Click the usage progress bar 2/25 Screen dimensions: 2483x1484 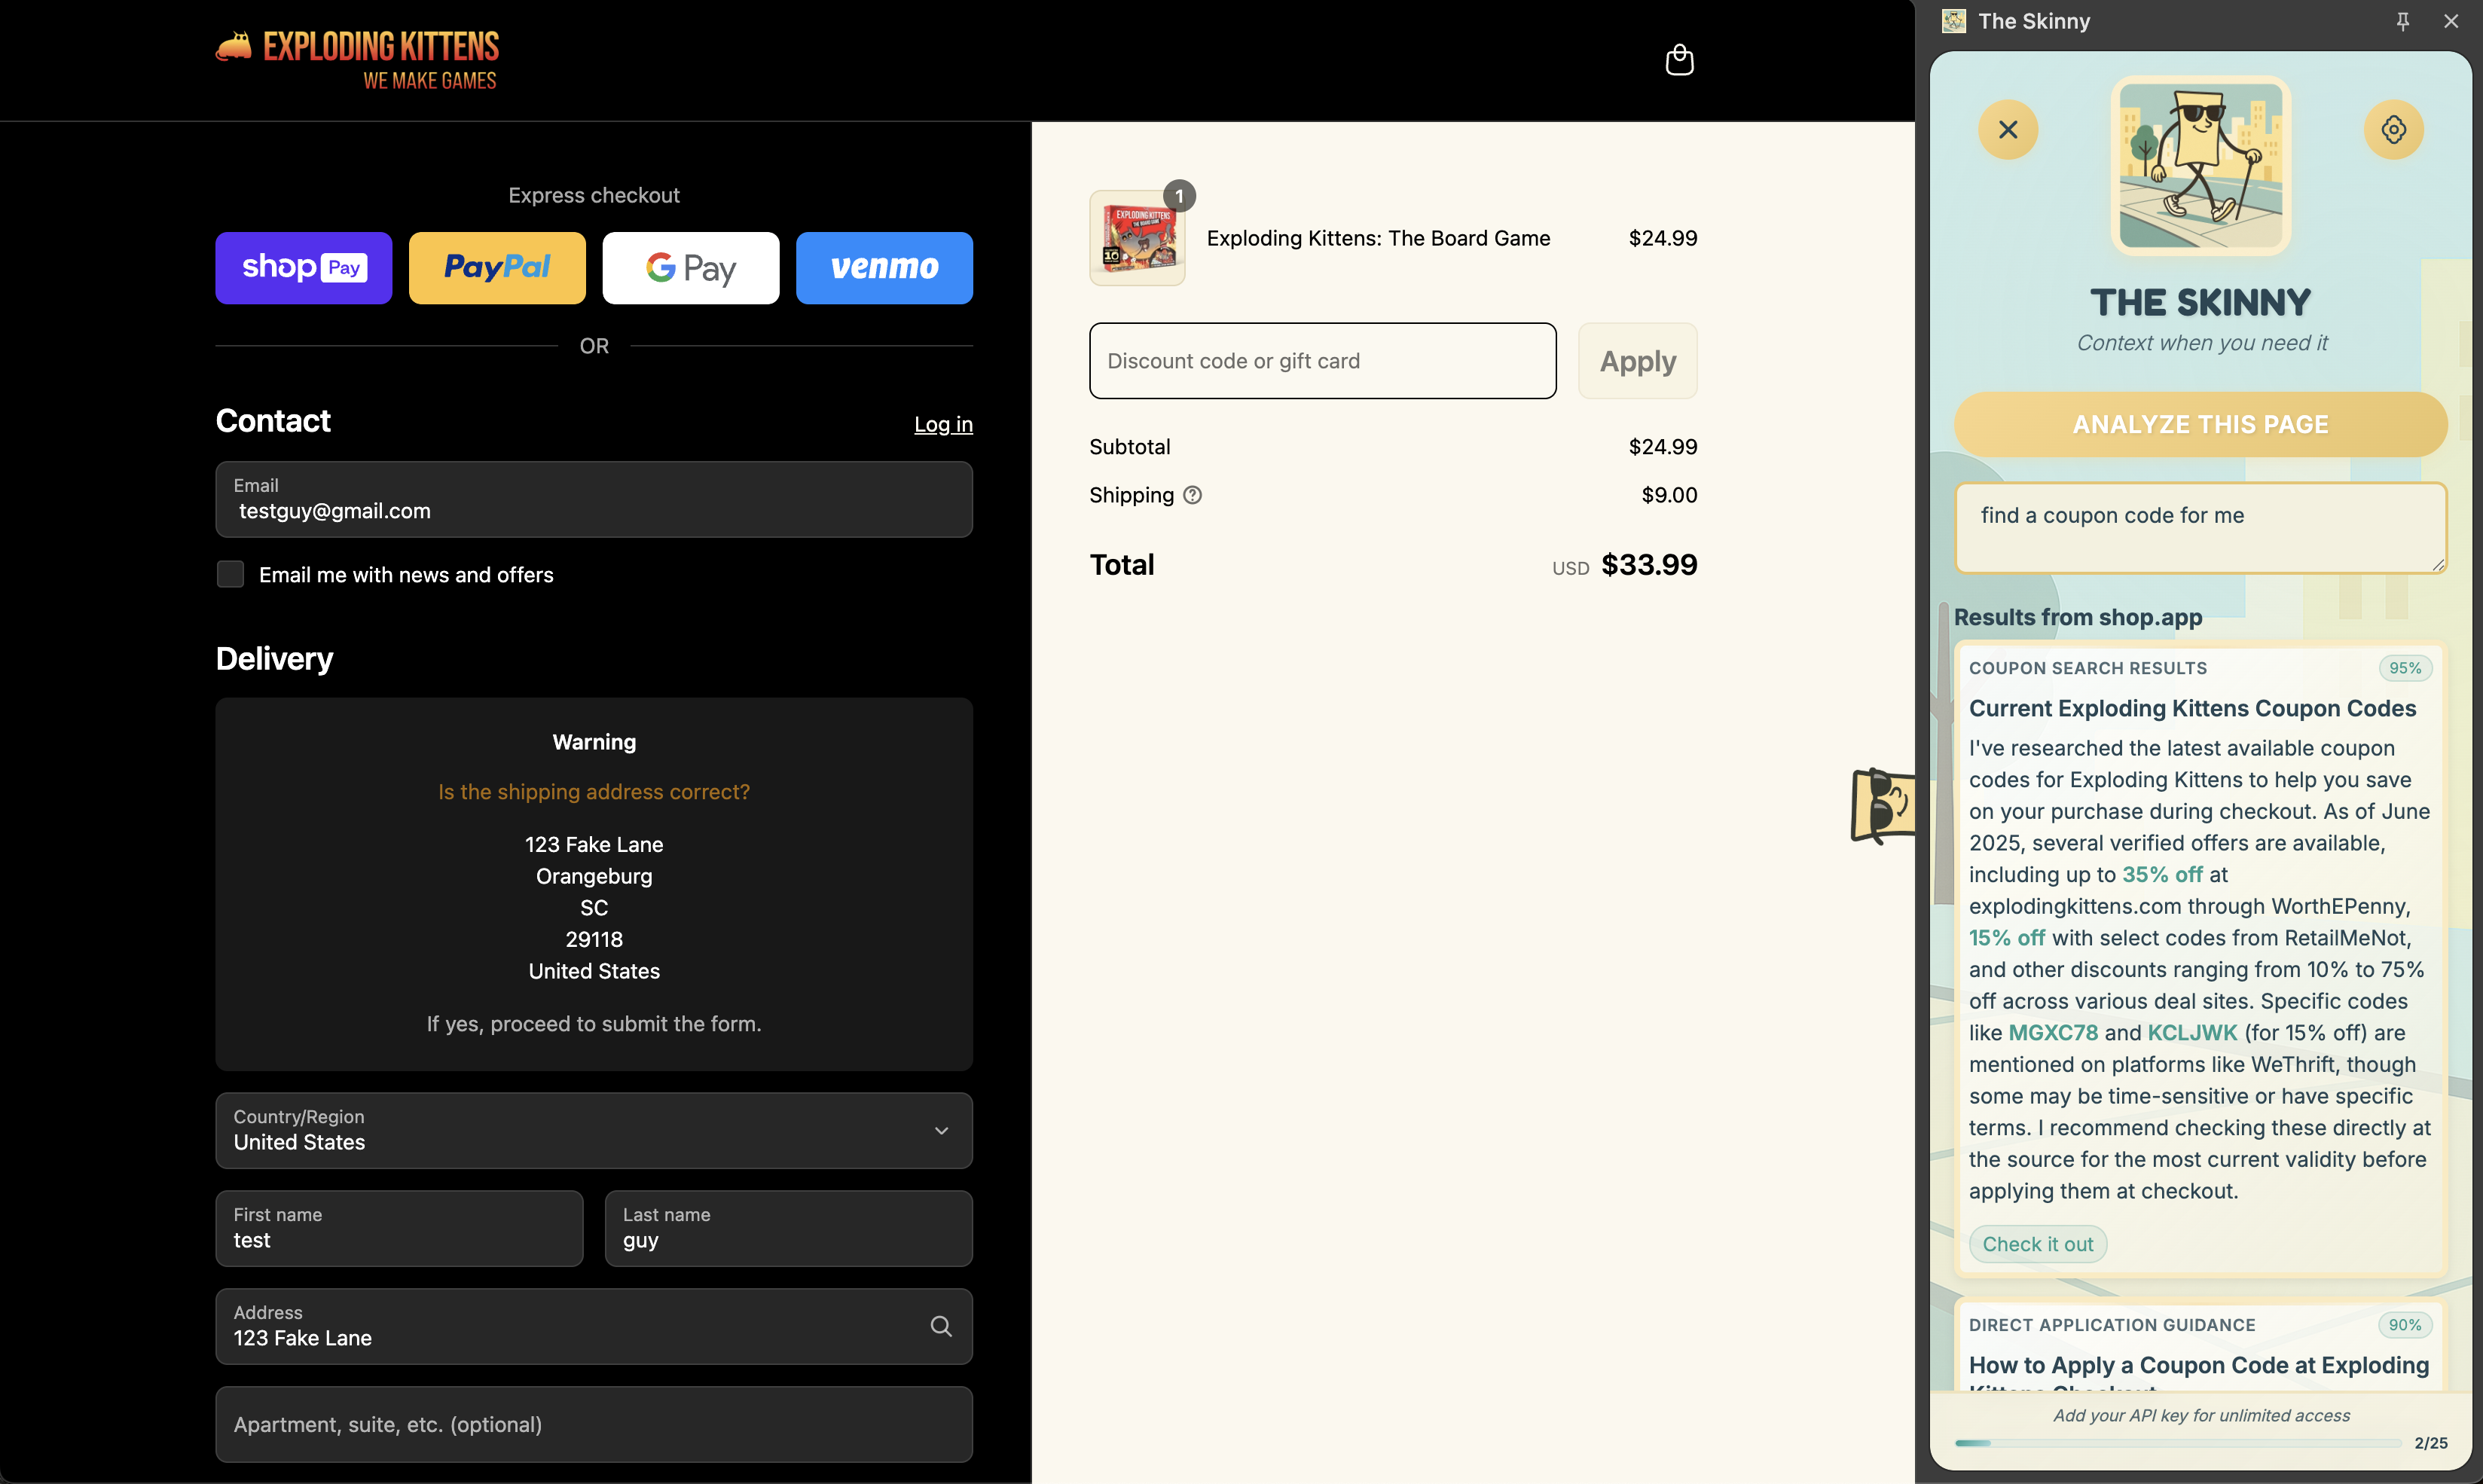point(2178,1443)
